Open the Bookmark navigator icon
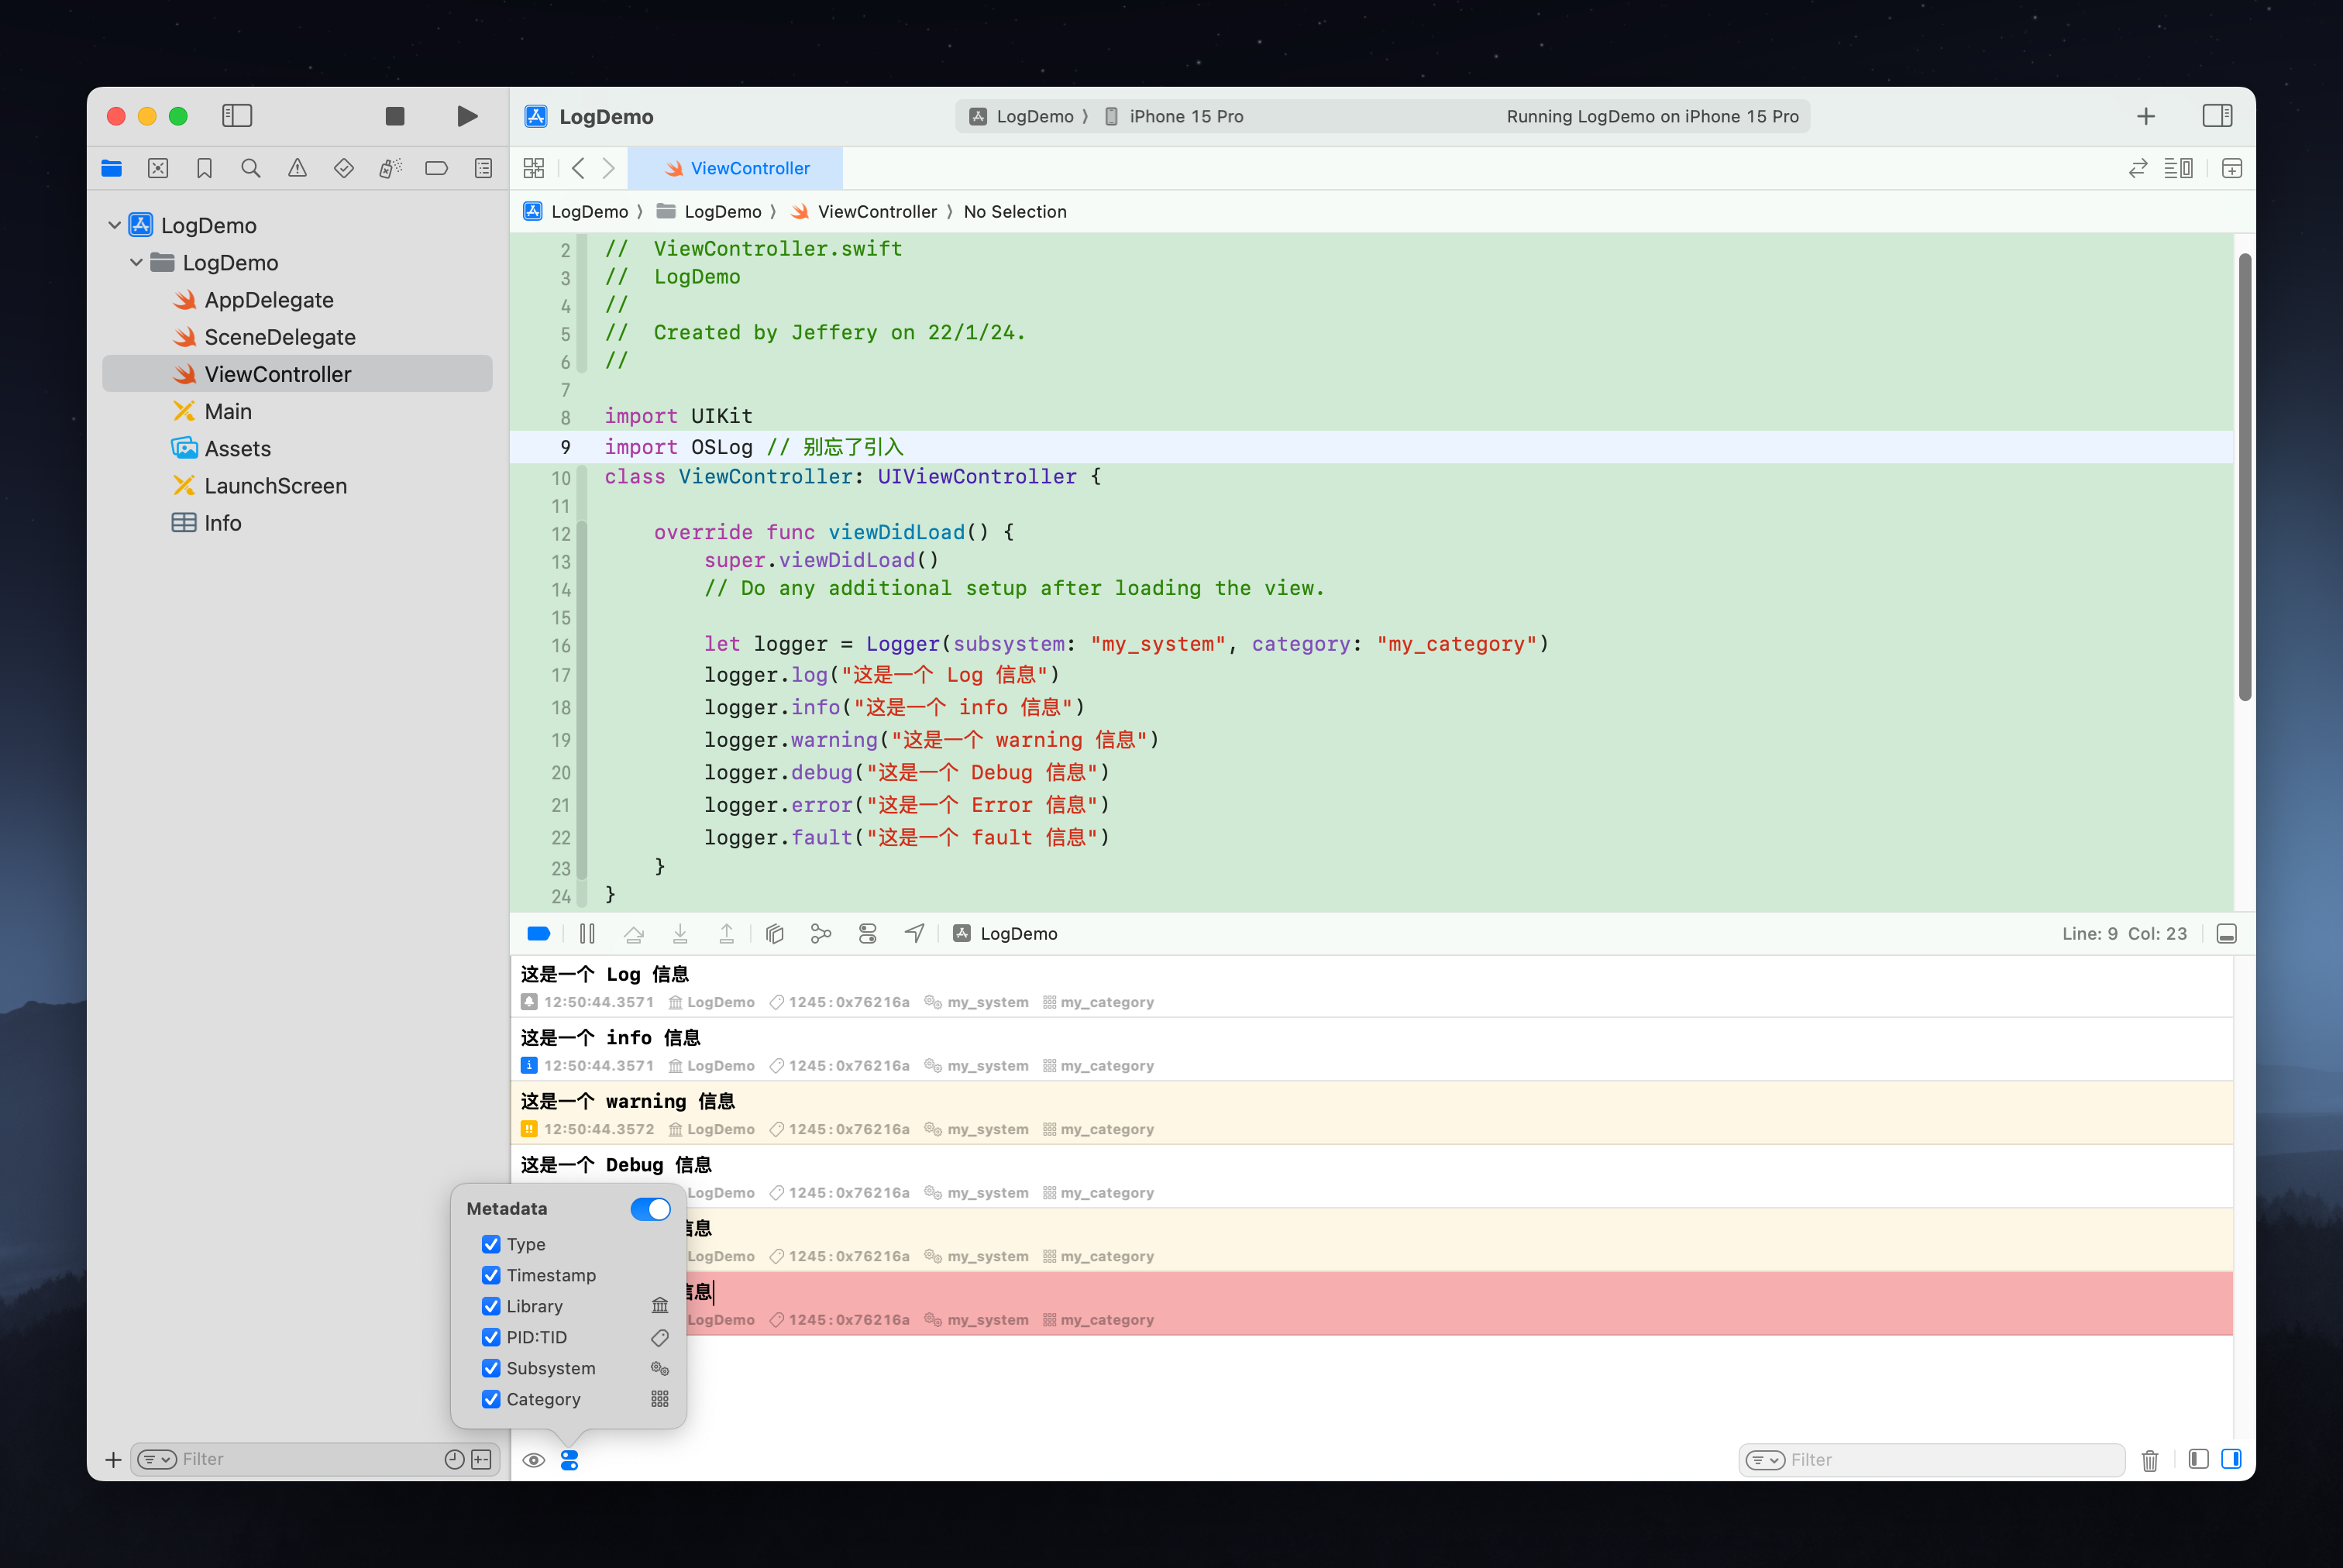 click(204, 168)
